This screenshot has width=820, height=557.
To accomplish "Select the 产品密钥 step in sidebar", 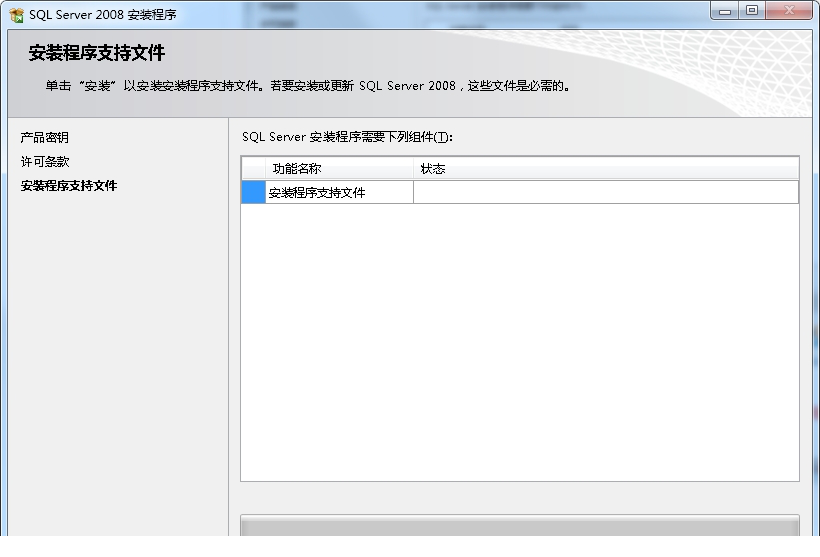I will (44, 138).
